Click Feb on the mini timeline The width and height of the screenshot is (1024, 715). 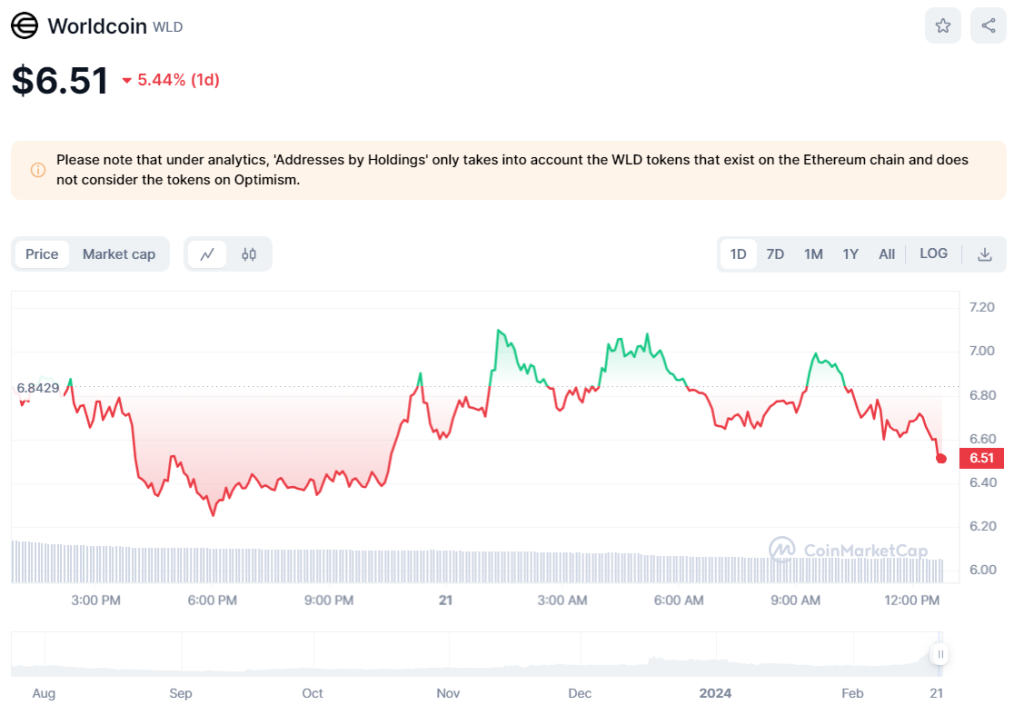point(852,693)
